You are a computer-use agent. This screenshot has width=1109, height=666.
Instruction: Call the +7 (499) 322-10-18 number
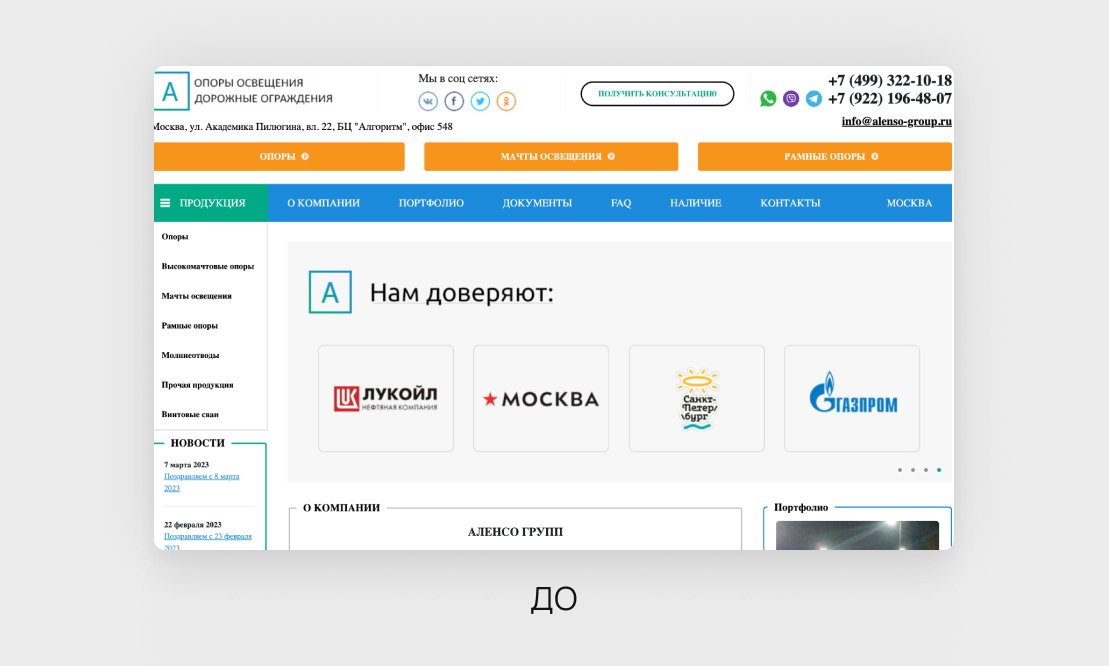(x=890, y=81)
